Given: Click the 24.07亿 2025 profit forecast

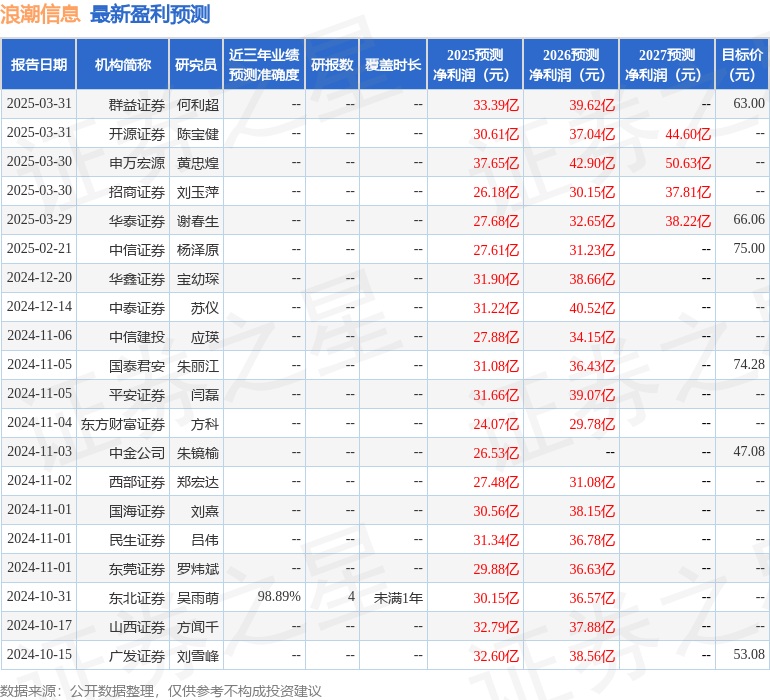Looking at the screenshot, I should click(496, 423).
